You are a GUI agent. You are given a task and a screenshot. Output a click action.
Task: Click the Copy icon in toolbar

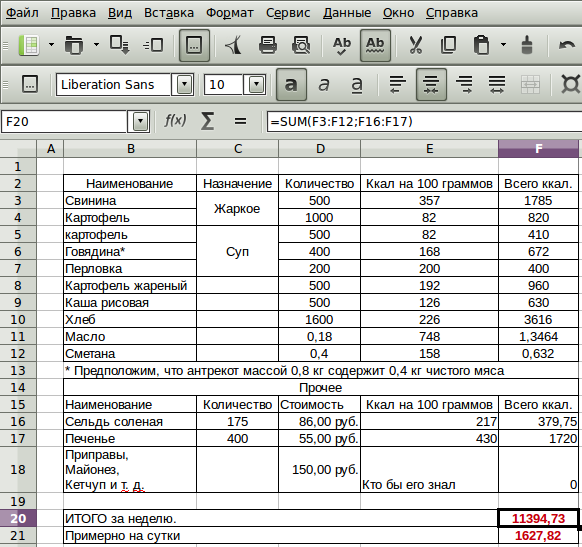coord(448,45)
